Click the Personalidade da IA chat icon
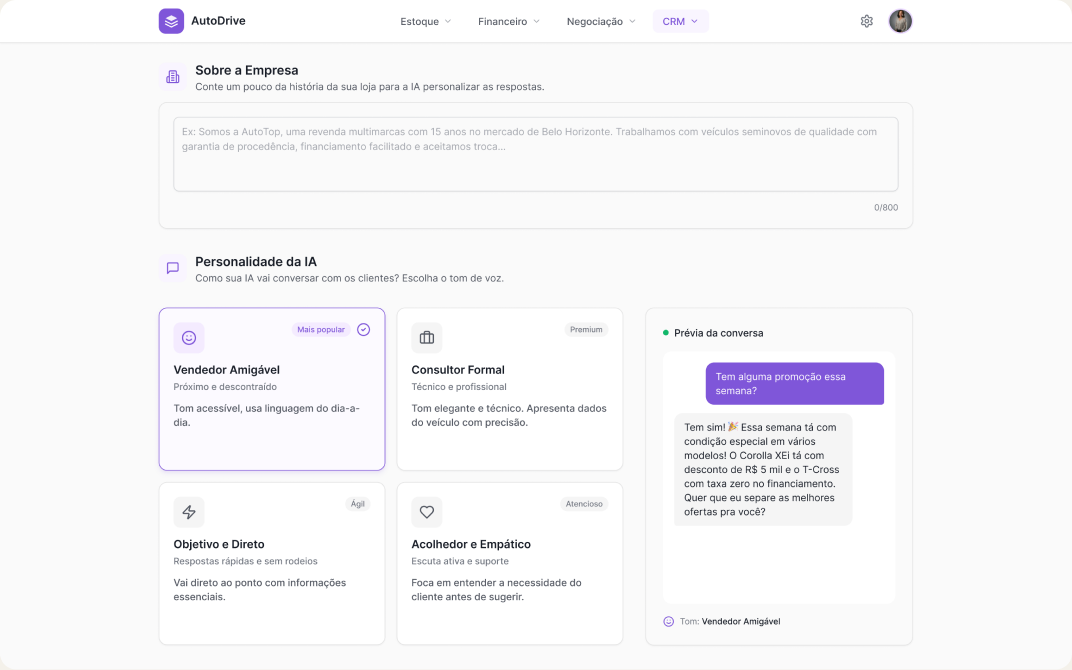The image size is (1072, 670). 173,268
